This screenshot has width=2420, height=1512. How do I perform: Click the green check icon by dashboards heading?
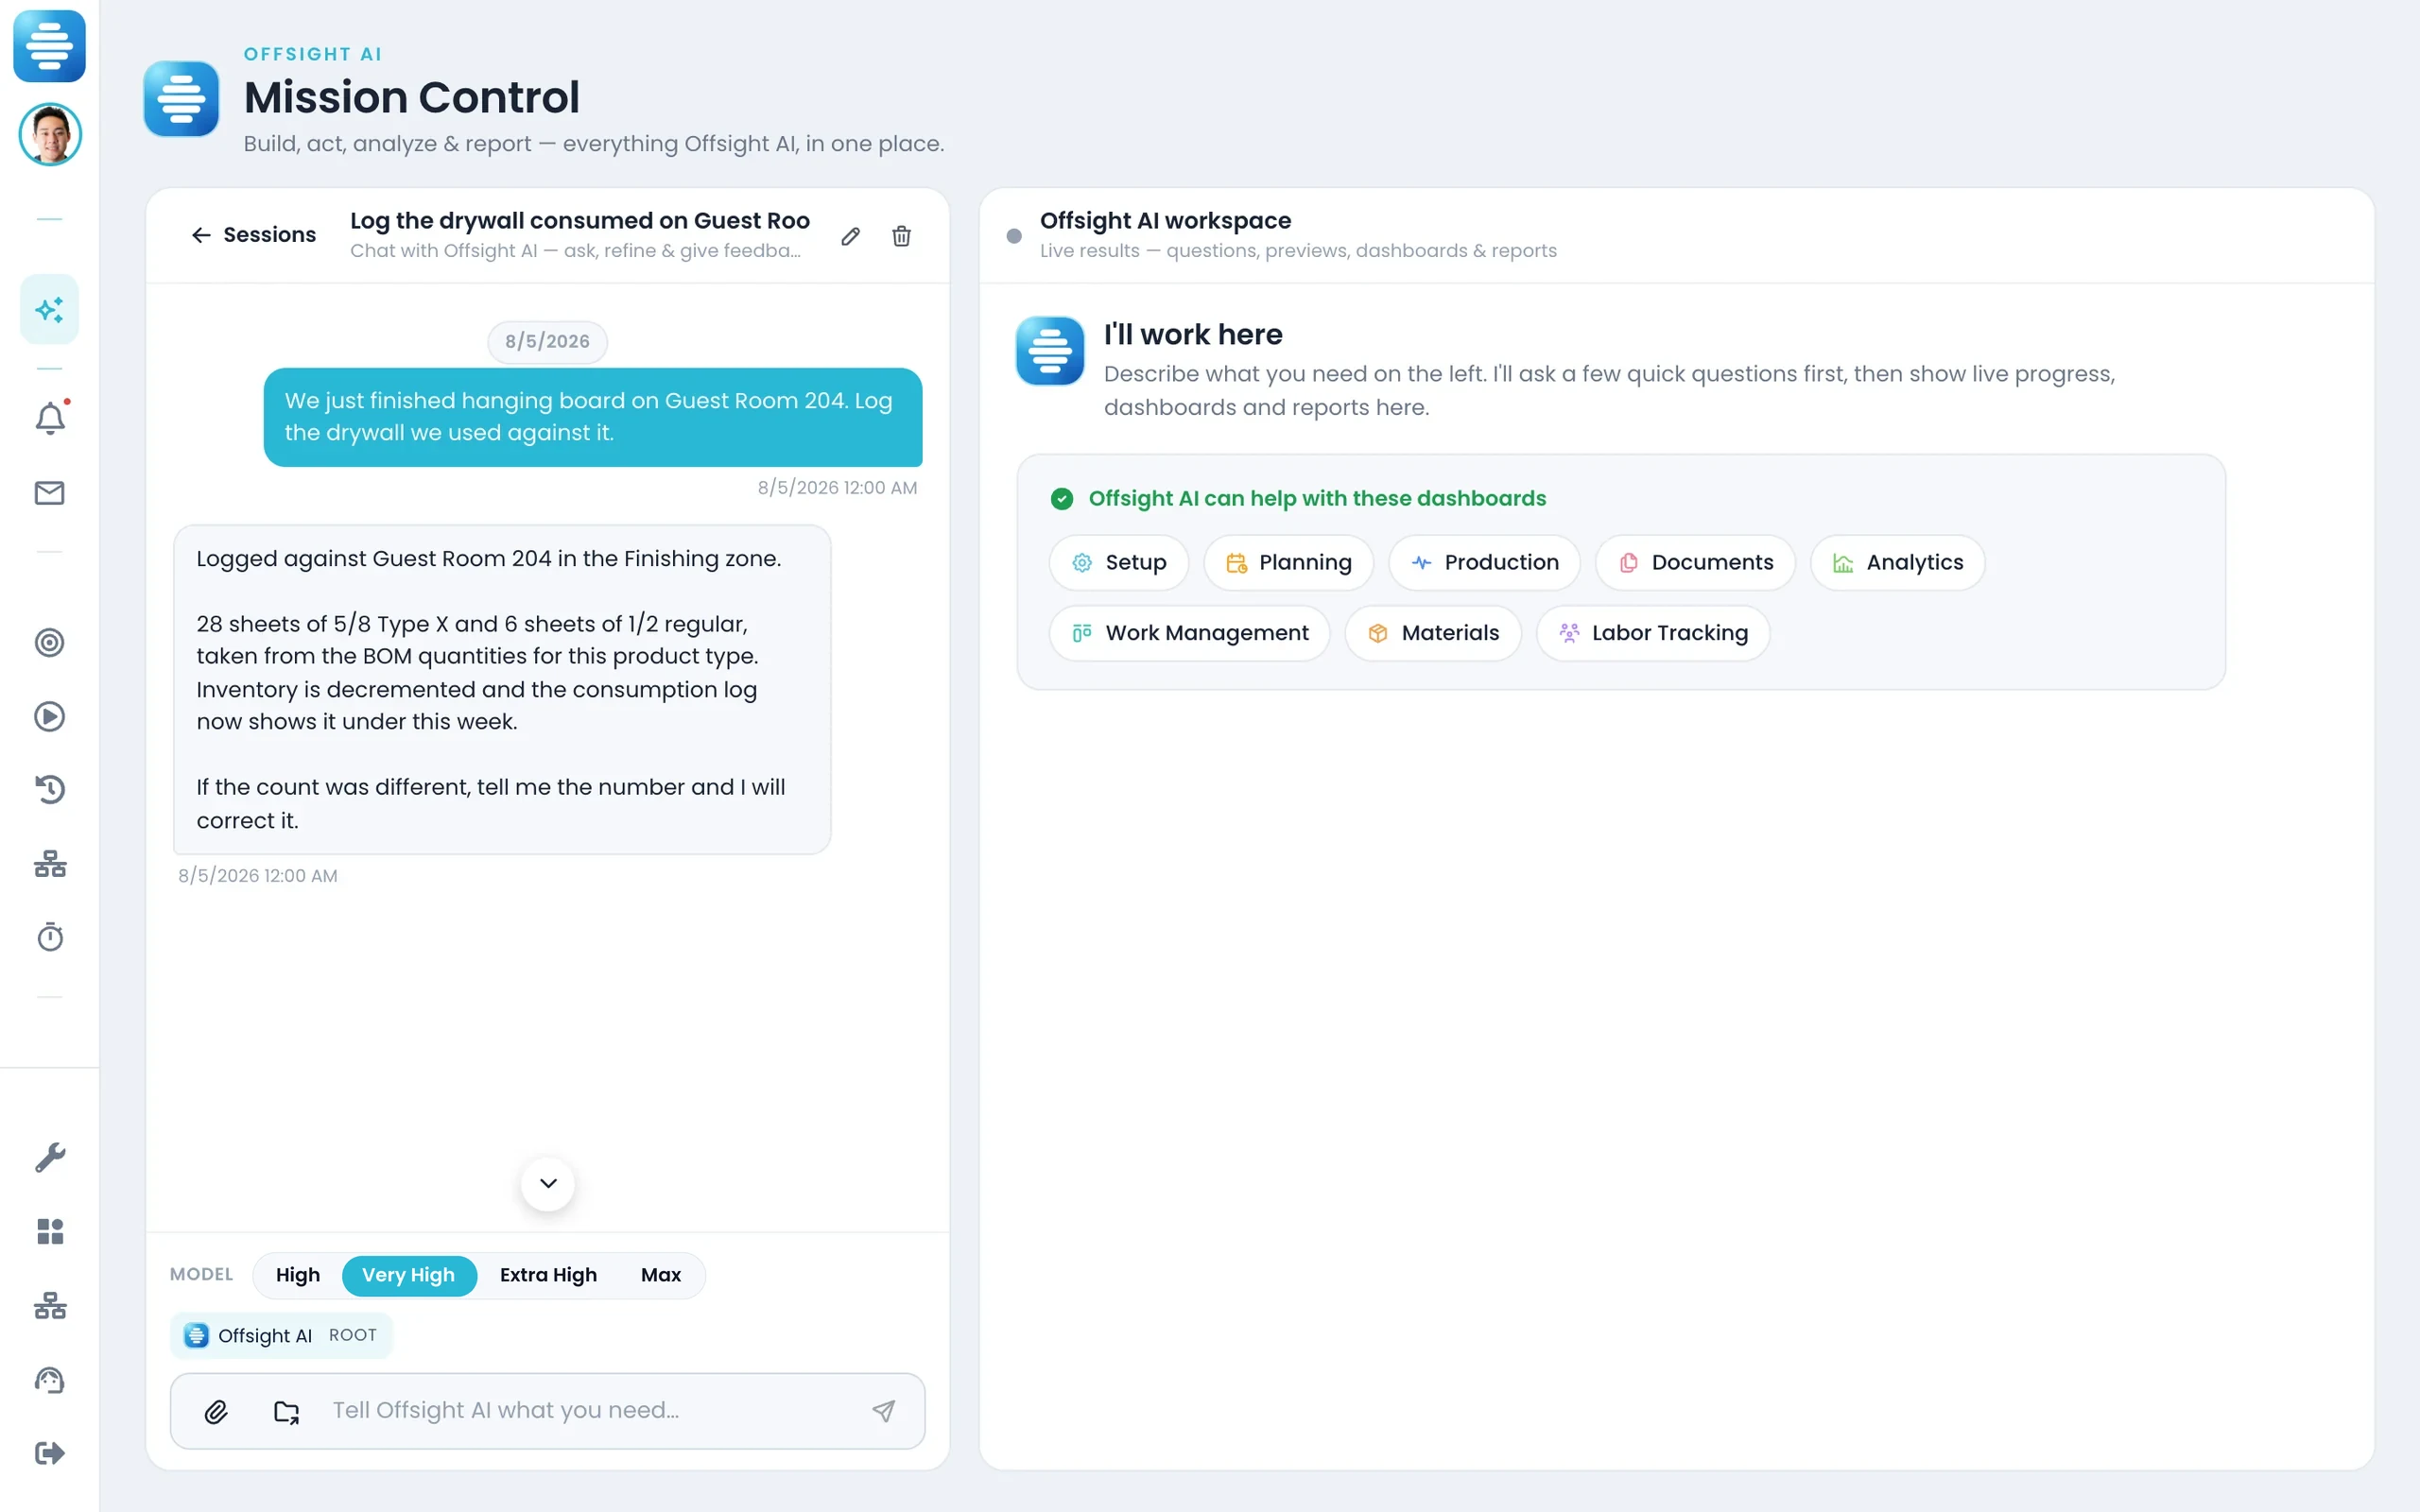[x=1062, y=499]
